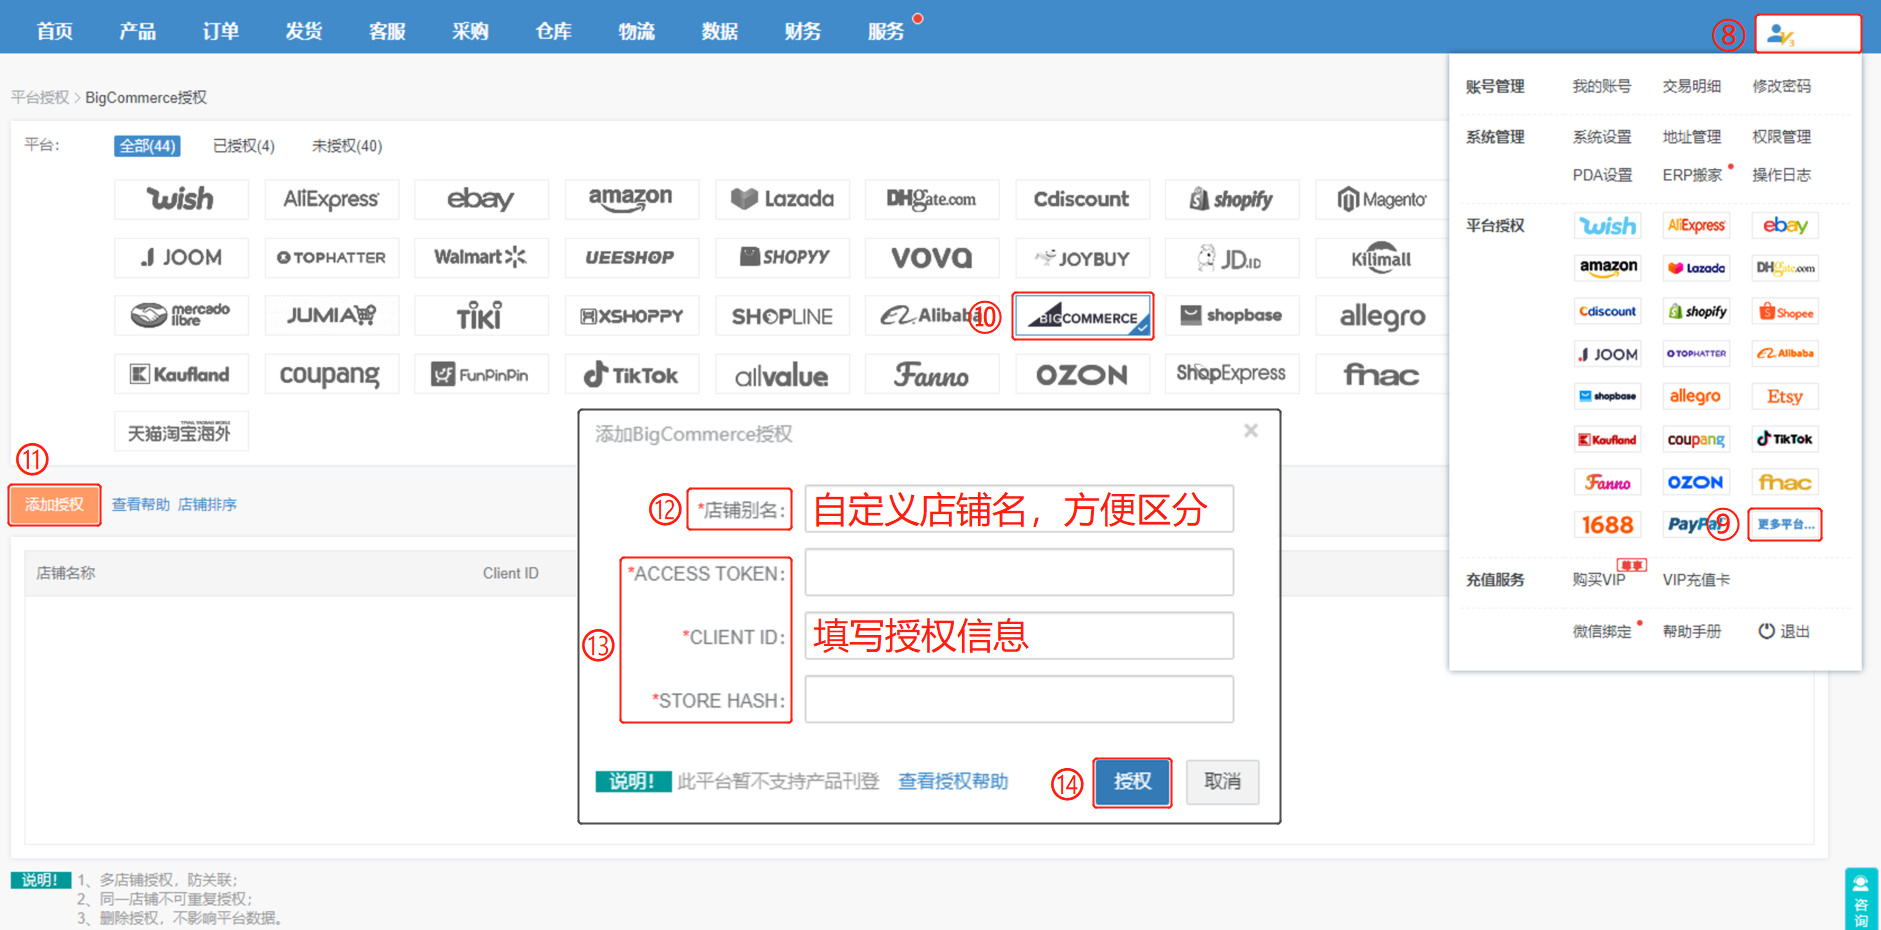Open the 订单 menu in the top navigation
The height and width of the screenshot is (930, 1881).
(x=220, y=31)
